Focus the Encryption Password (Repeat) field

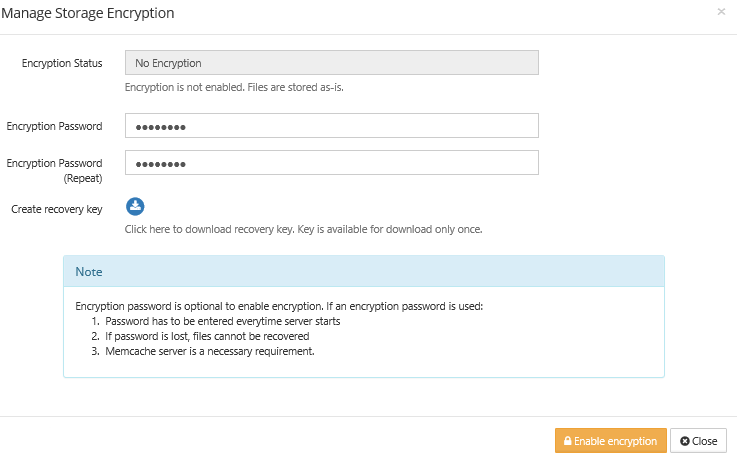pyautogui.click(x=331, y=163)
